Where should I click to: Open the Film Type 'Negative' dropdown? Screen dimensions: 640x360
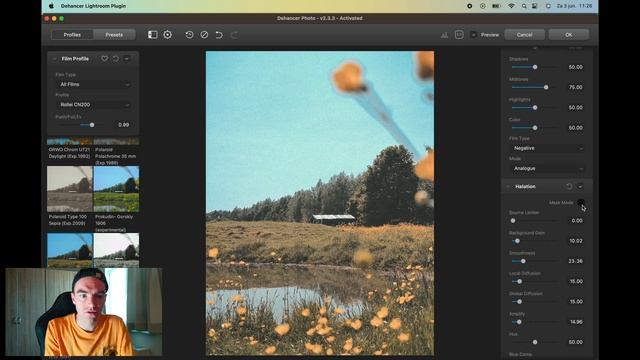click(547, 148)
